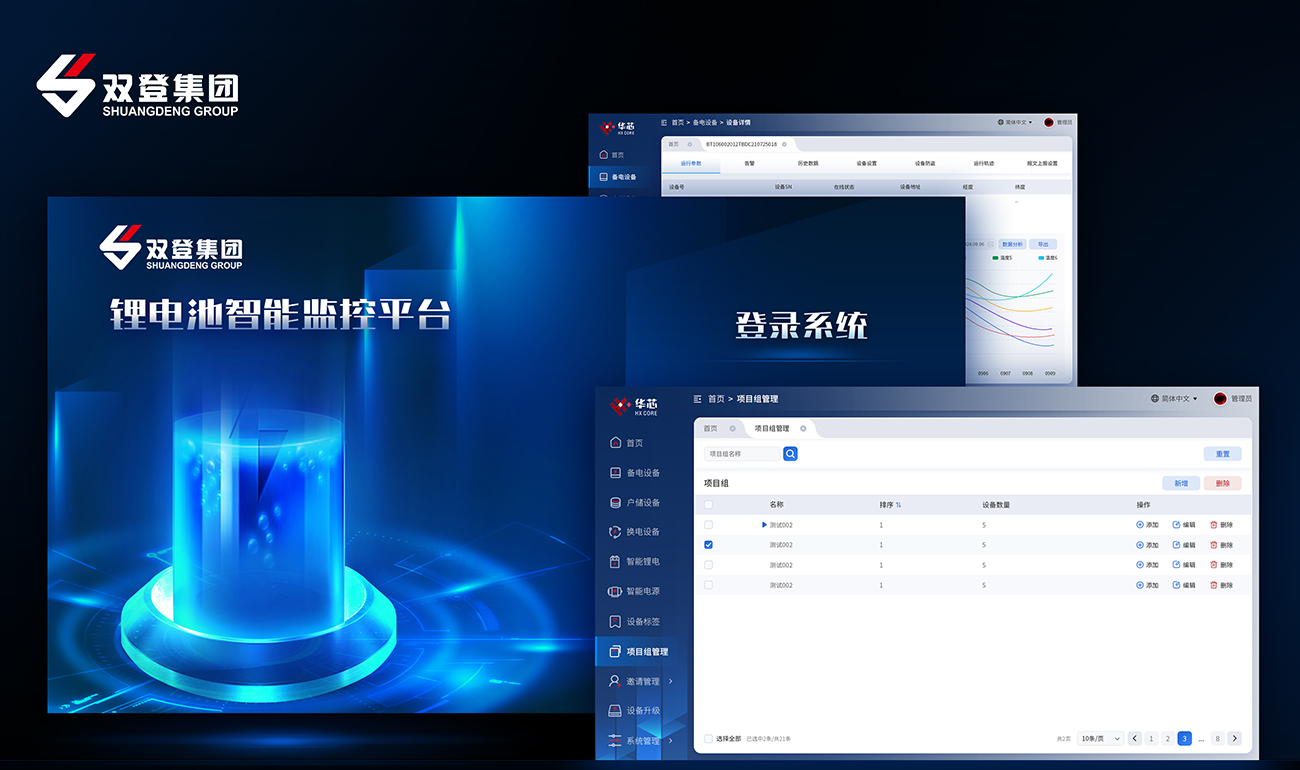Tick the 选择全部 checkbox
Screen dimensions: 1300x770
tap(709, 739)
